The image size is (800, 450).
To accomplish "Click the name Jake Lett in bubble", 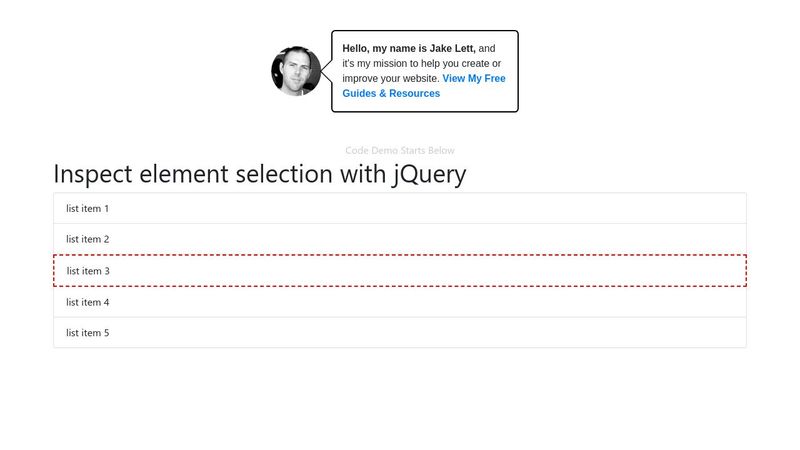I will 452,48.
